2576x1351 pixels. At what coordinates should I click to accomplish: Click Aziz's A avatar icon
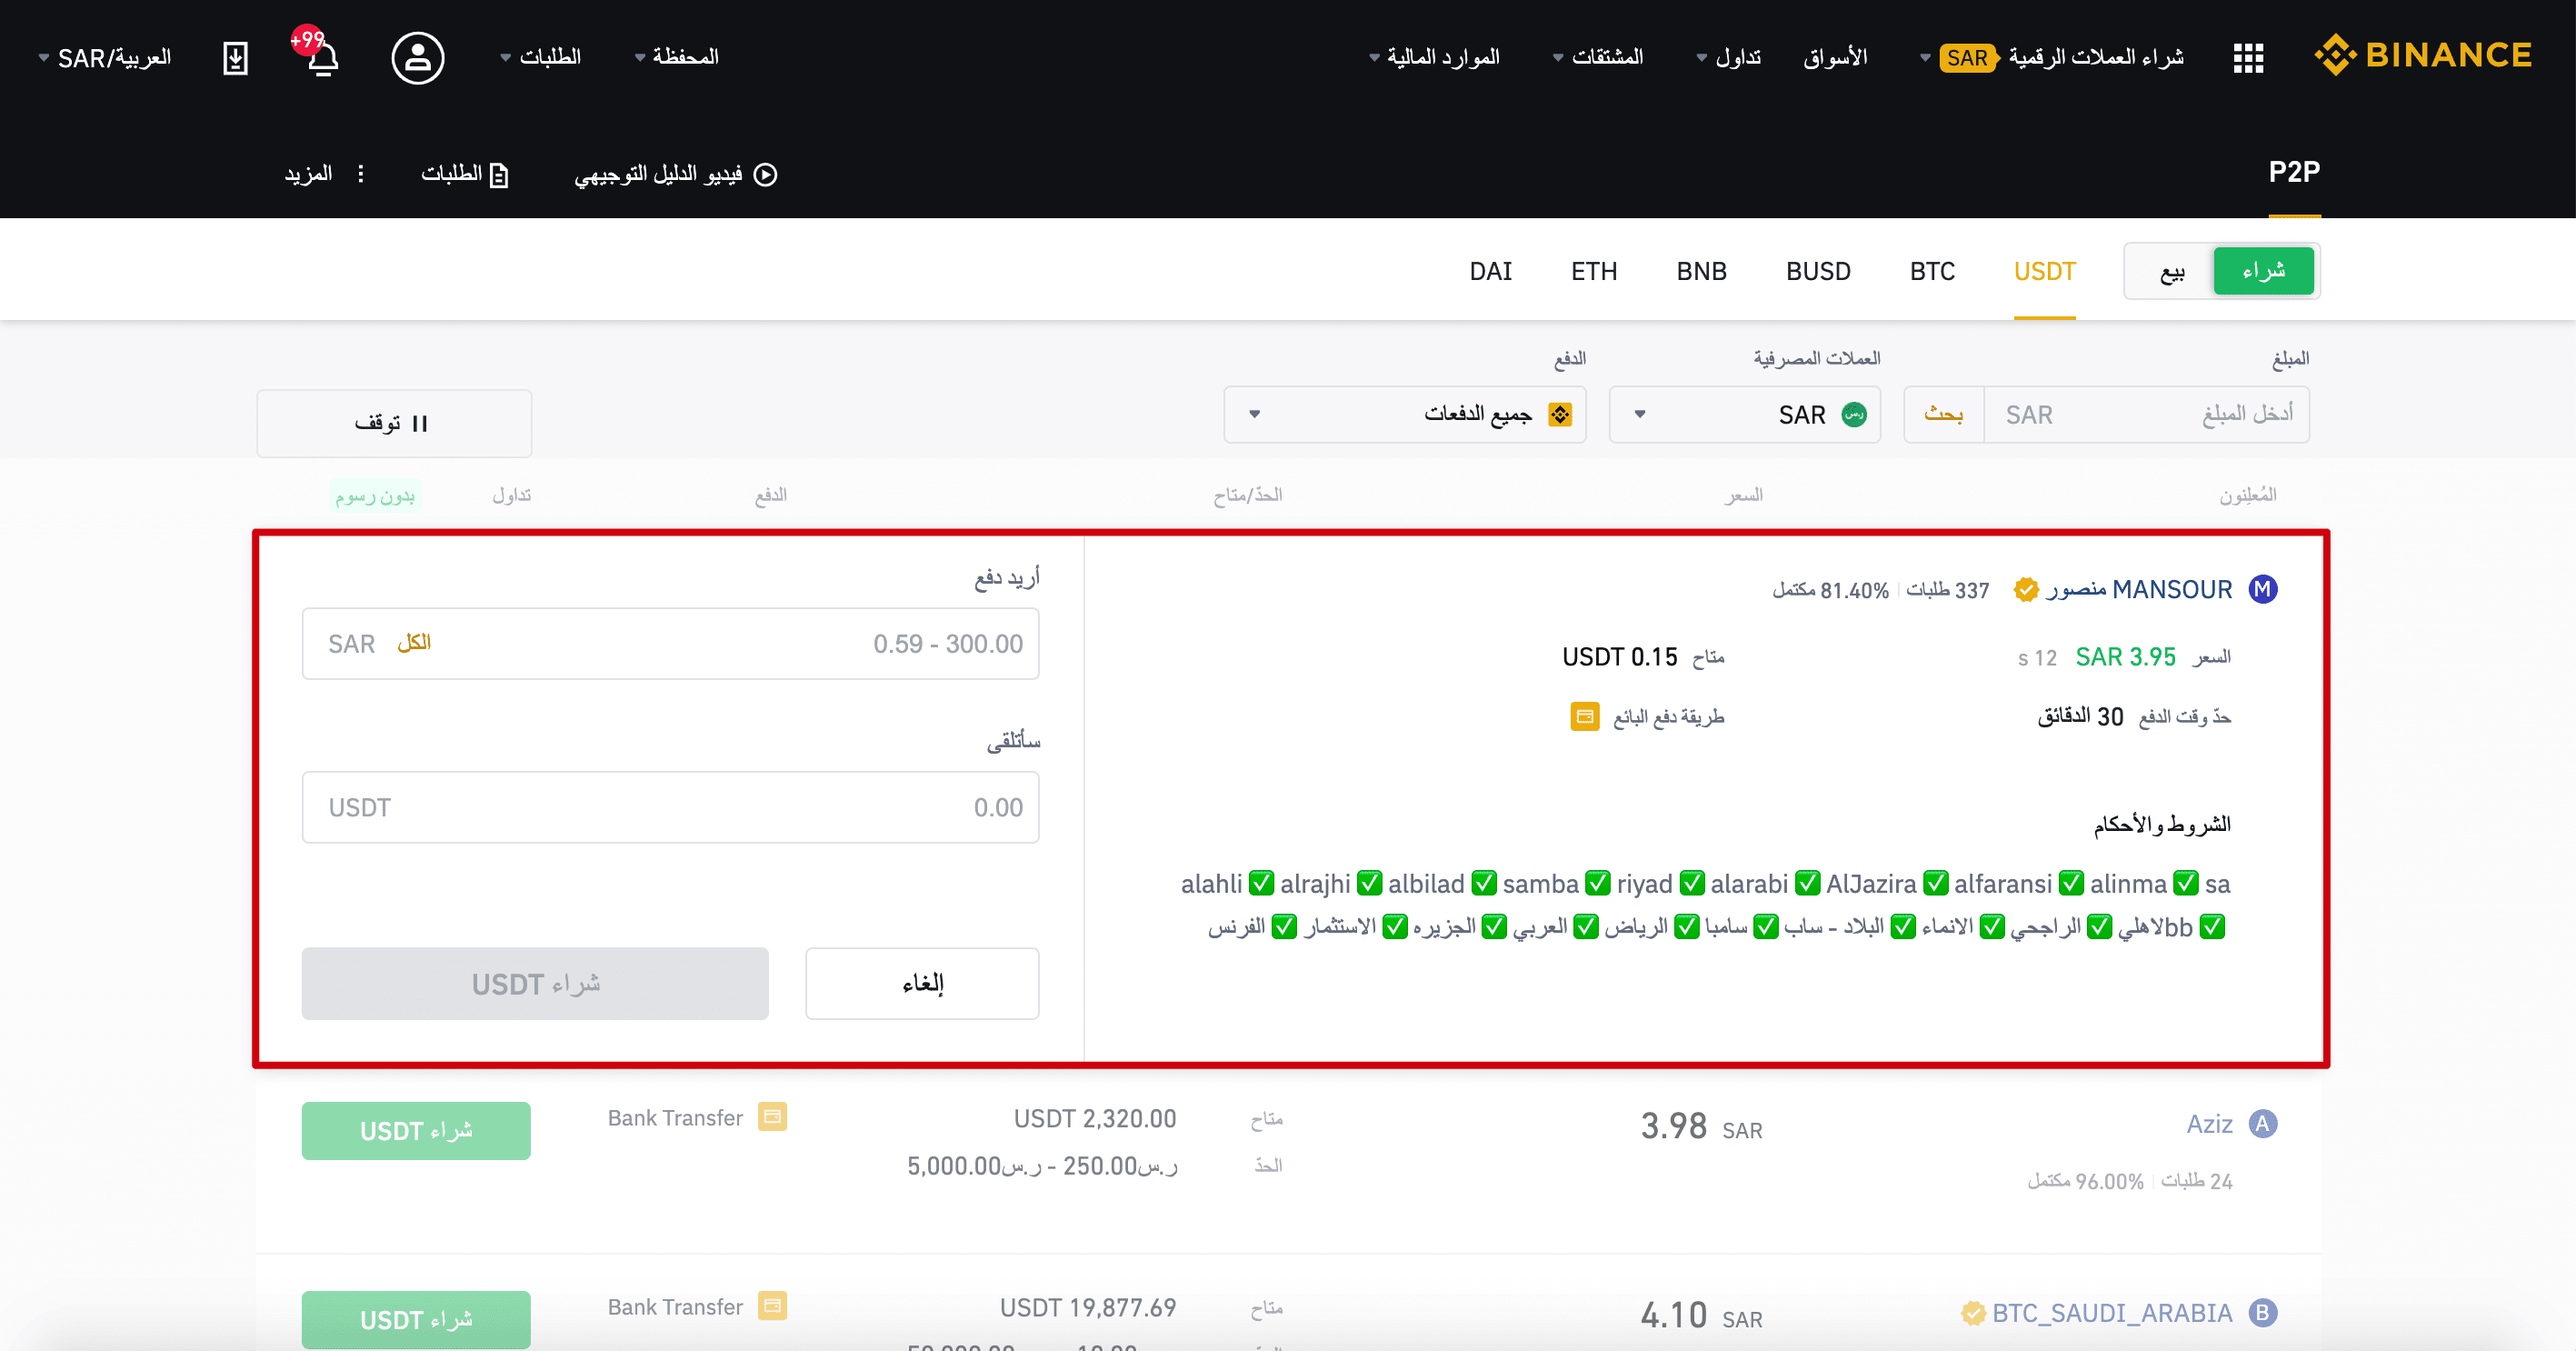pos(2262,1124)
